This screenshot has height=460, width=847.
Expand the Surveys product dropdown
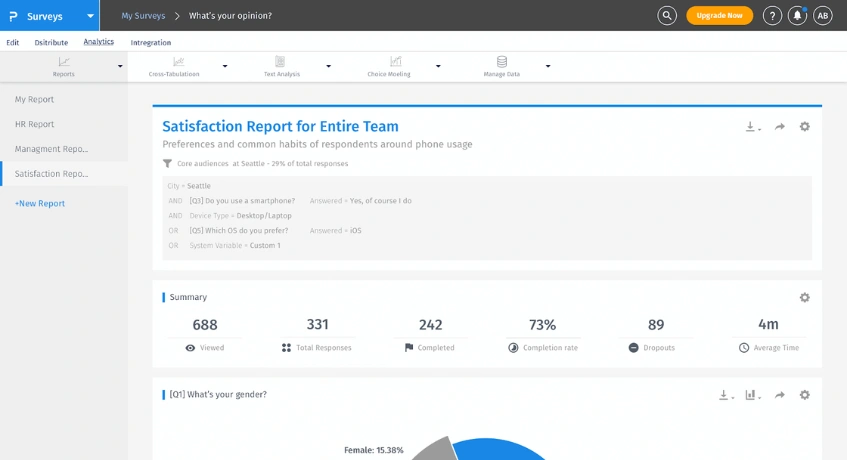pyautogui.click(x=90, y=16)
